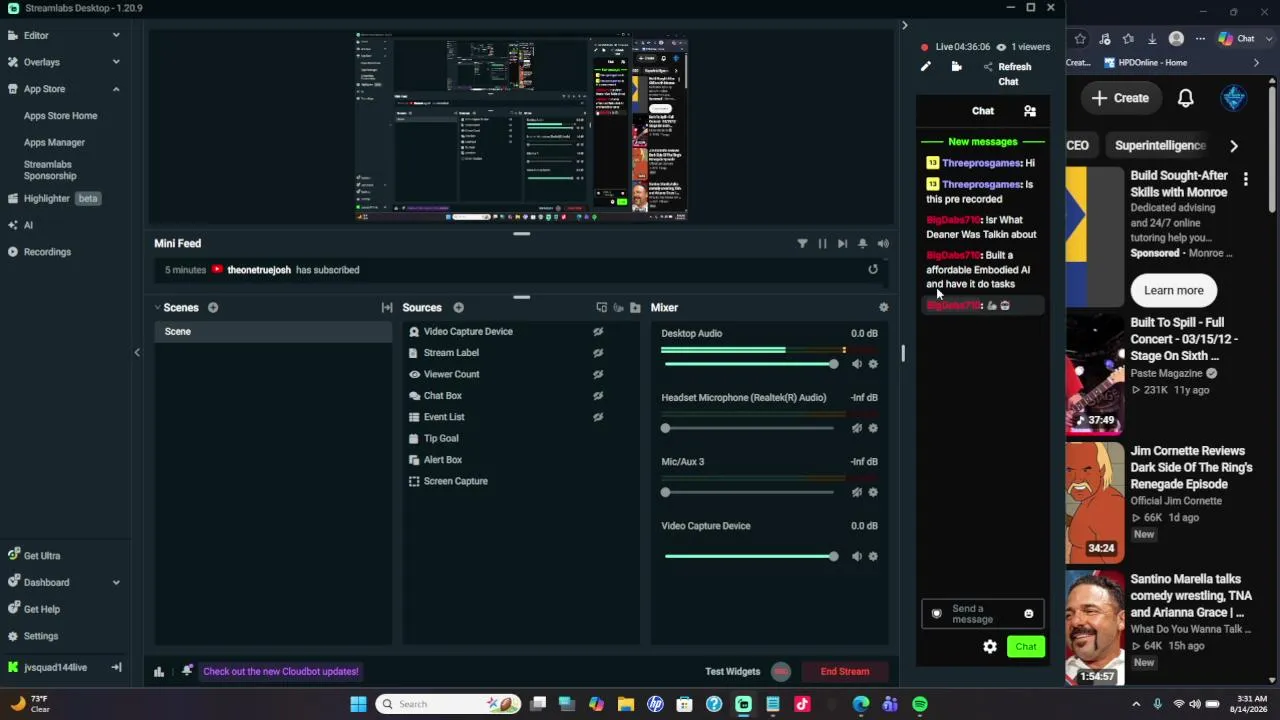Collapse the Scenes panel chevron
This screenshot has height=720, width=1280.
(157, 307)
